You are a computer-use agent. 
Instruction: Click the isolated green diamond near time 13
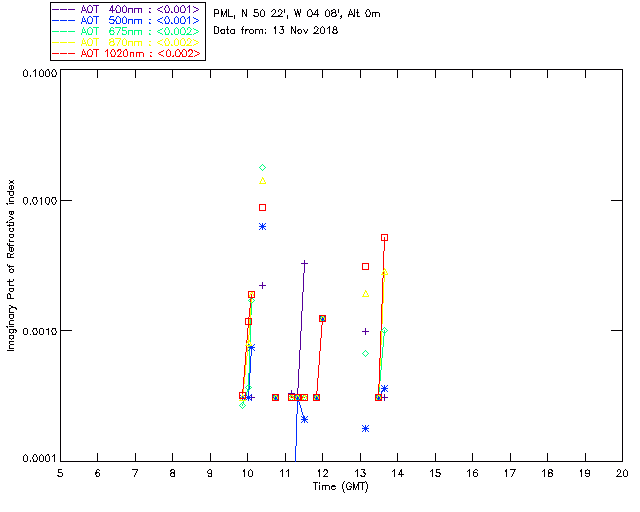[x=365, y=354]
